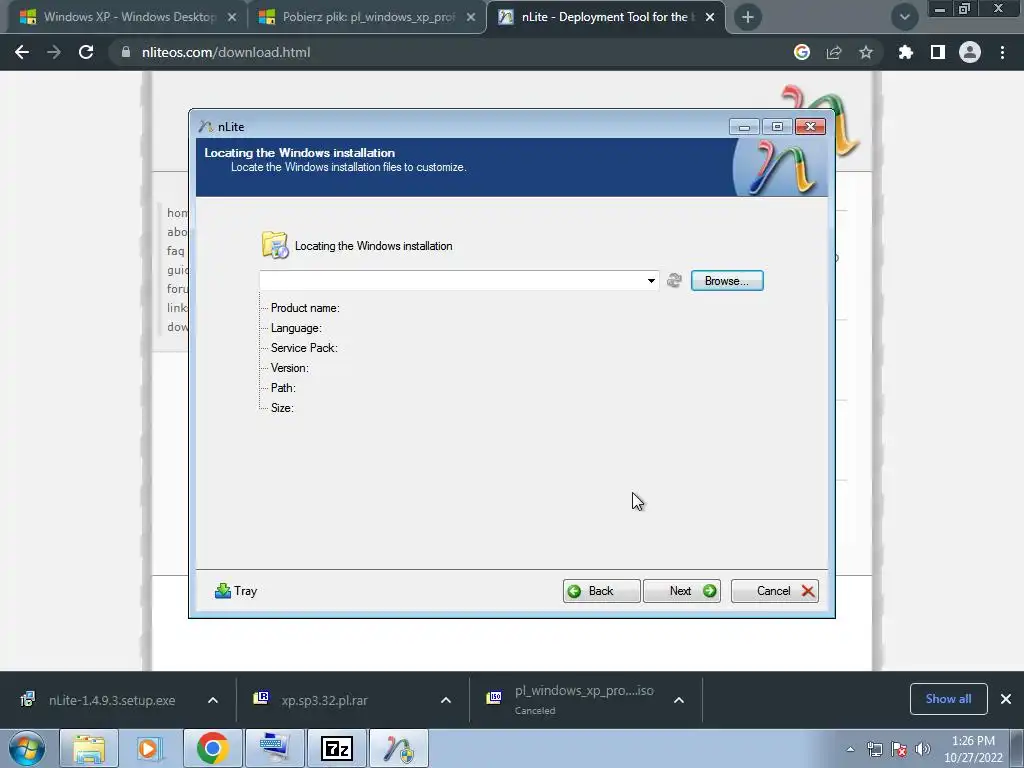The width and height of the screenshot is (1024, 768).
Task: Expand options for the xp.sp3.32.pl.rar download
Action: point(446,700)
